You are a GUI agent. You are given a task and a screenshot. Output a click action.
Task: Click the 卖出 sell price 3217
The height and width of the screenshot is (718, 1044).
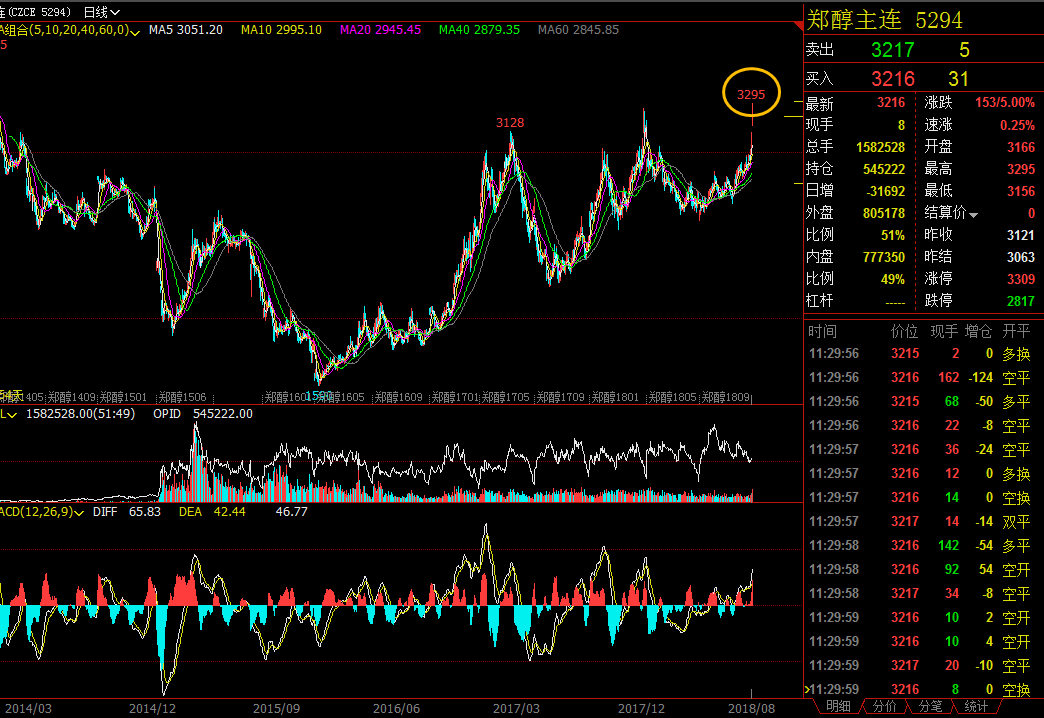(891, 50)
